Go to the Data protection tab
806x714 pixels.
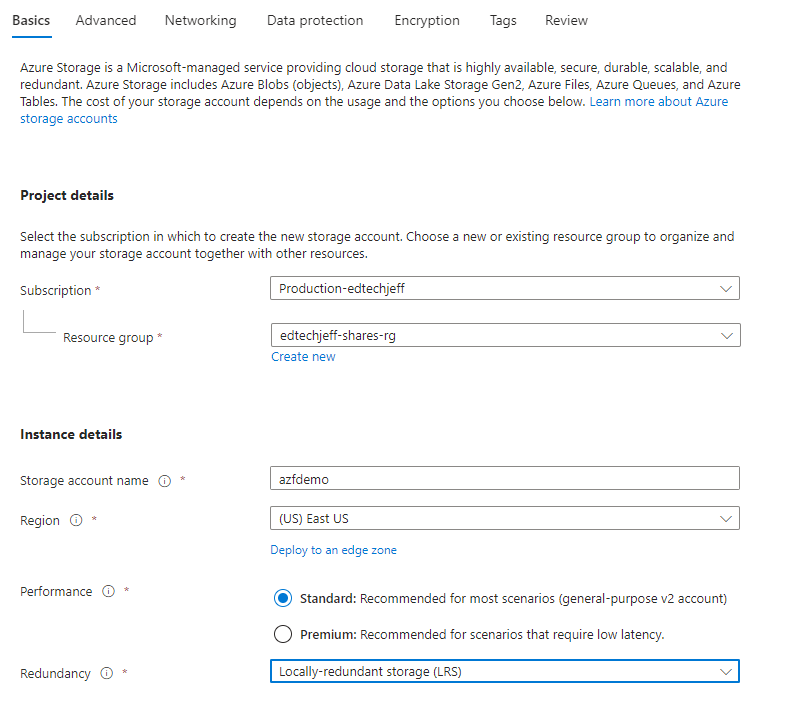point(315,20)
